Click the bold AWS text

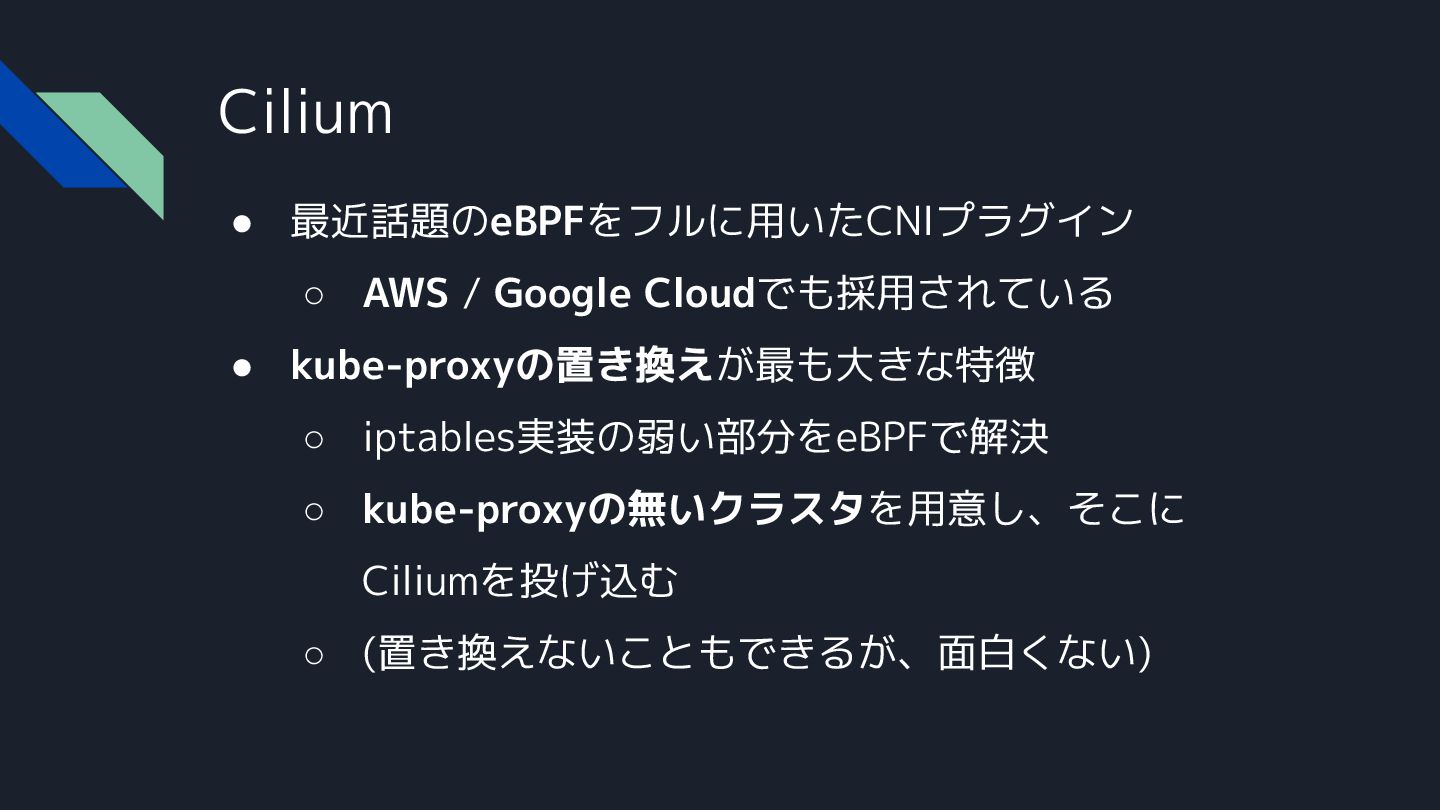click(x=405, y=293)
